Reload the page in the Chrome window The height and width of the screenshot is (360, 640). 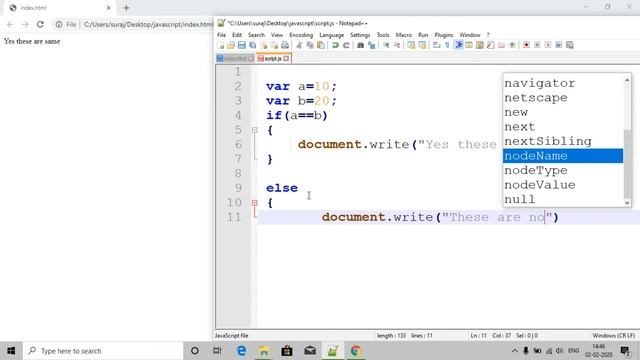[40, 24]
